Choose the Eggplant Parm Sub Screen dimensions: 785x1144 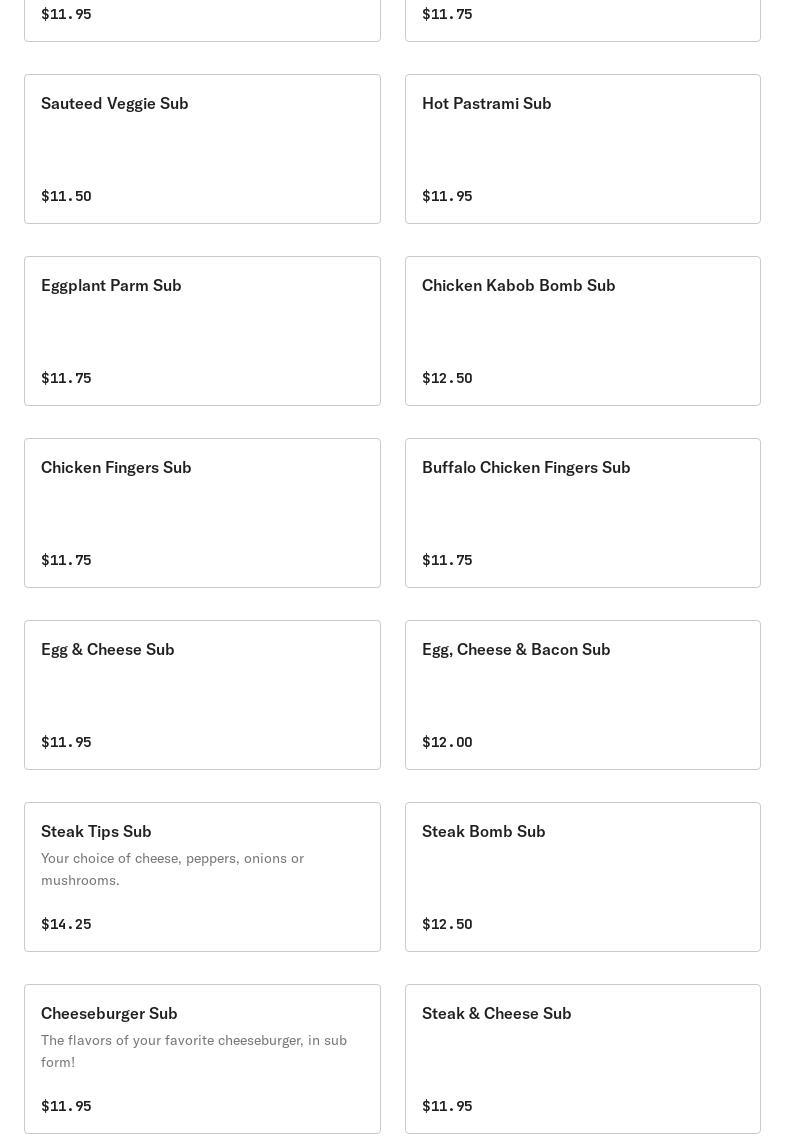(202, 331)
